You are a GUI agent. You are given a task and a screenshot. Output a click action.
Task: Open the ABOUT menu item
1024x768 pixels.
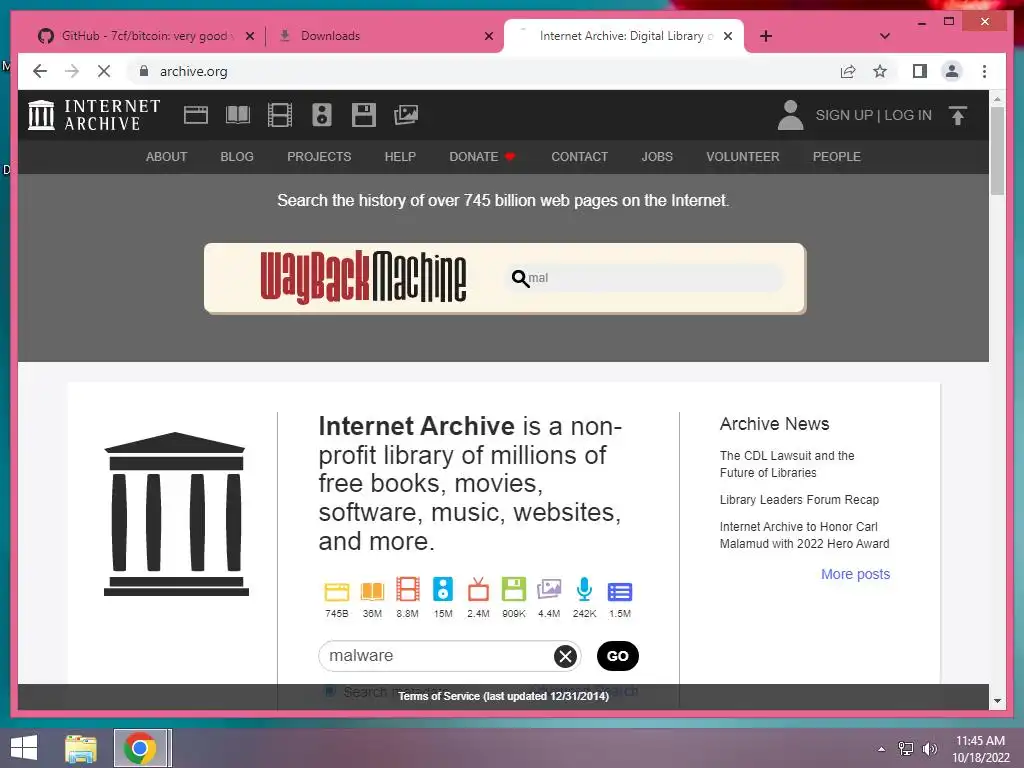[x=167, y=157]
